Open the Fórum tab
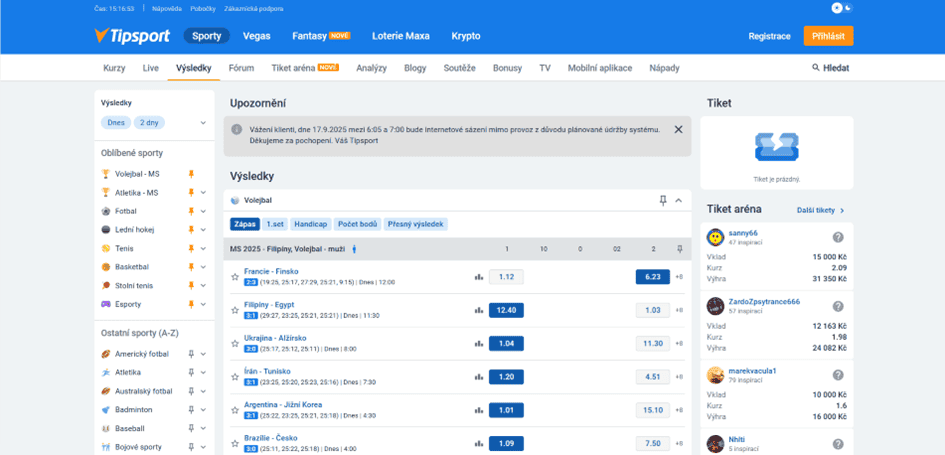The image size is (945, 455). tap(241, 68)
